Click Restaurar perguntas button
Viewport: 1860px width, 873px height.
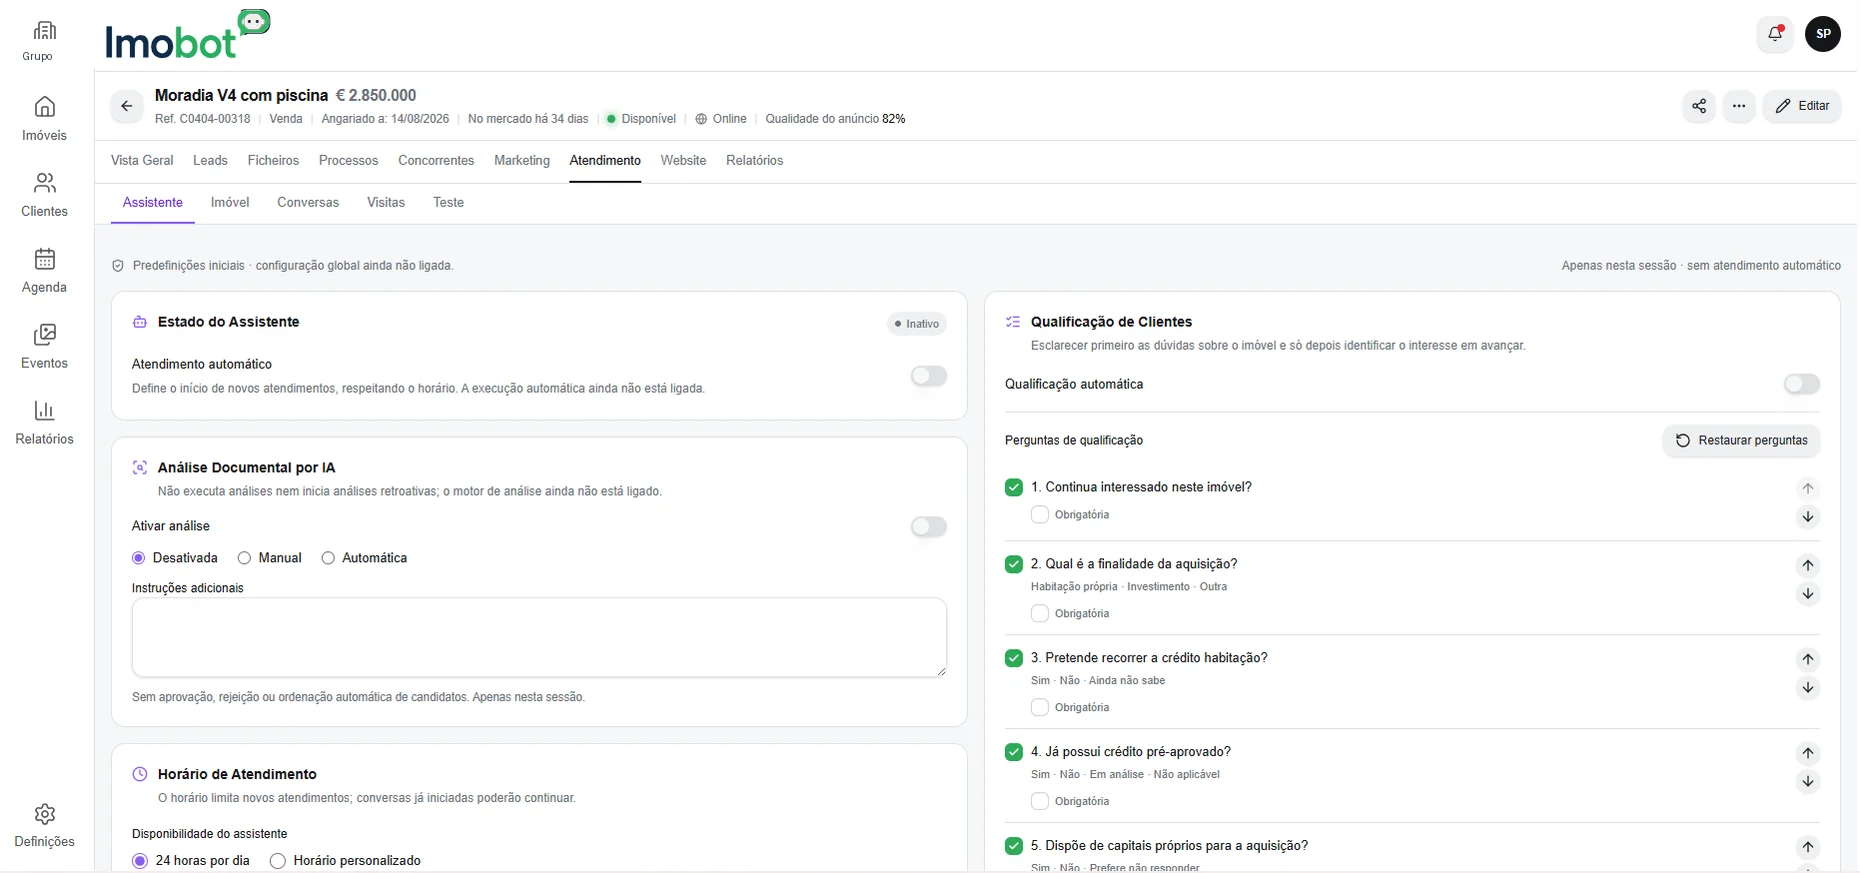(x=1741, y=440)
